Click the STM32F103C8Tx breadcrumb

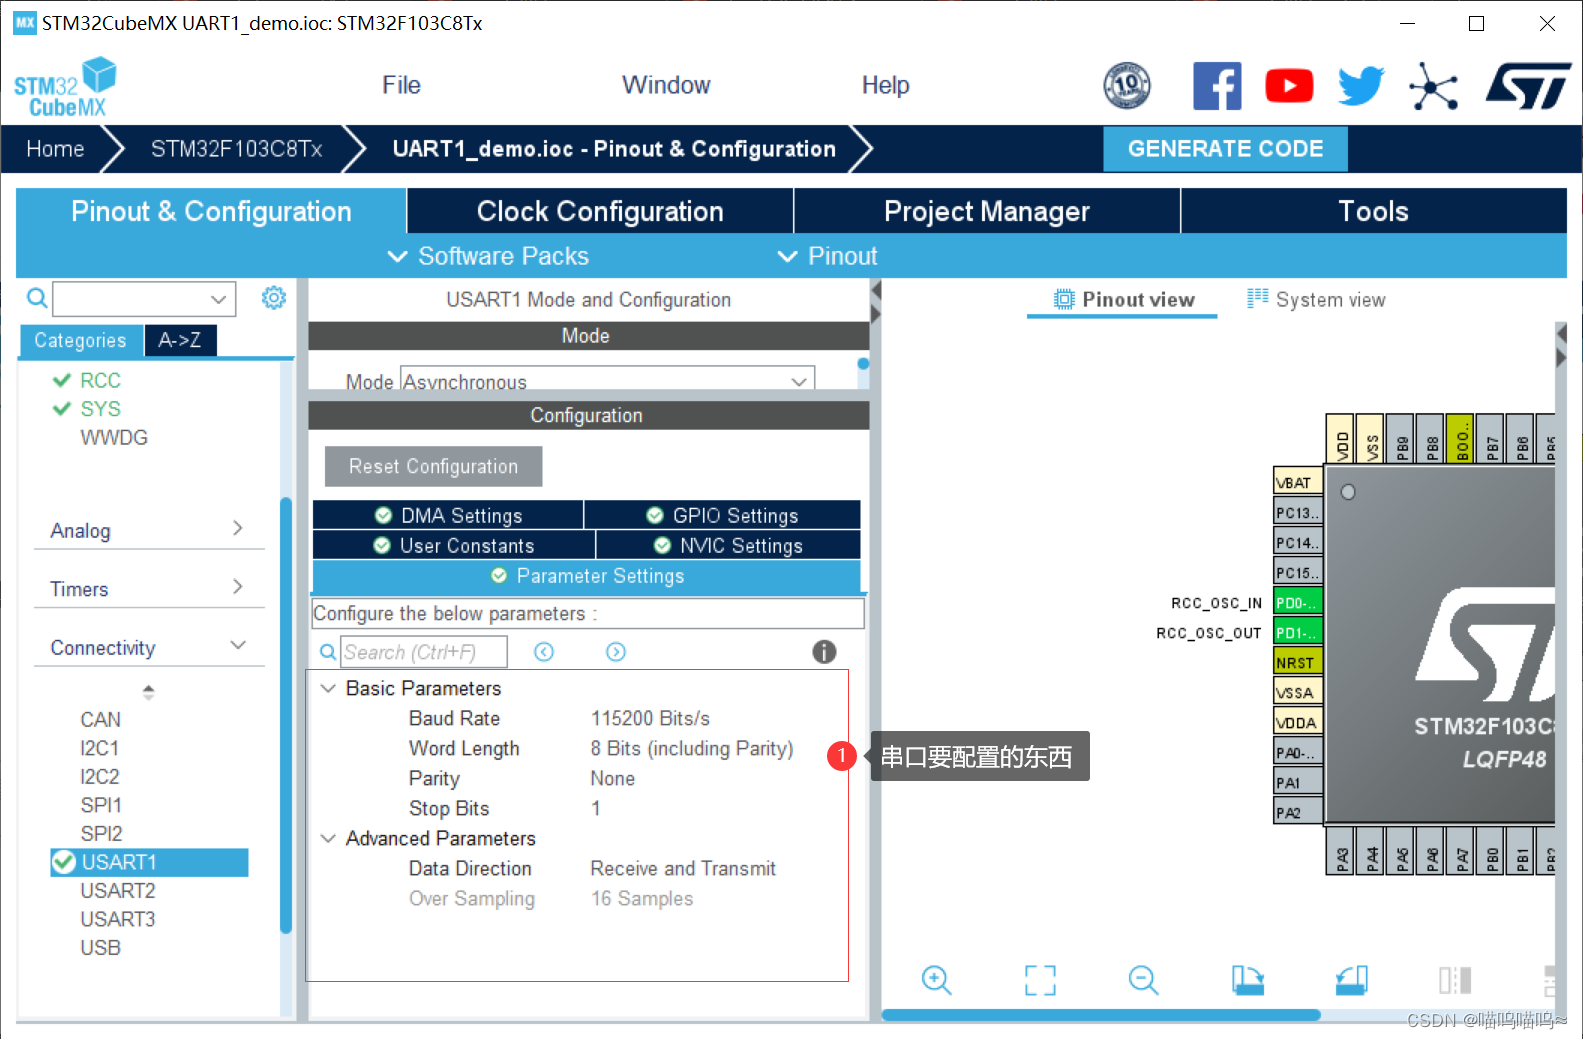pyautogui.click(x=237, y=149)
